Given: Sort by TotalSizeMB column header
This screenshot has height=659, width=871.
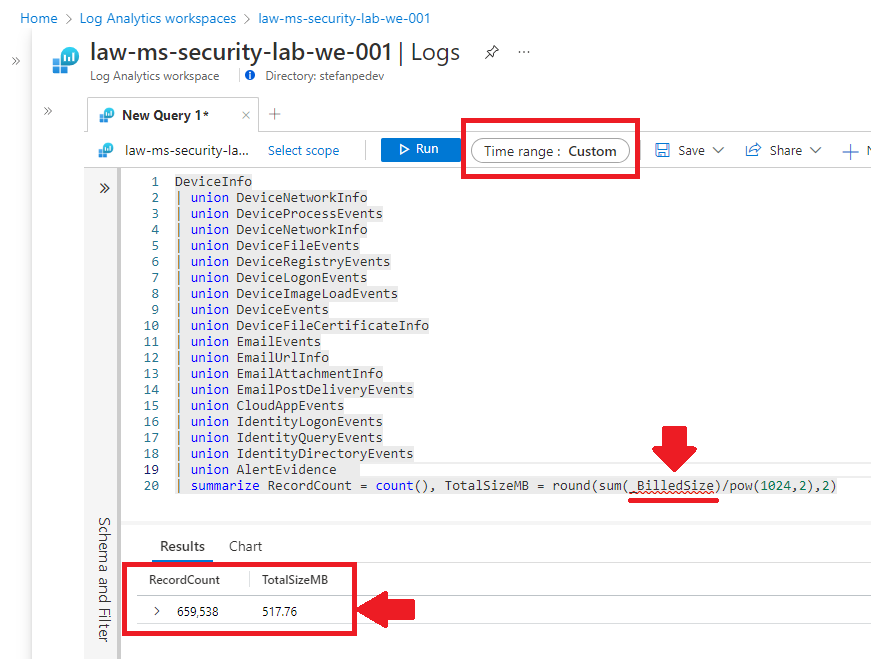Looking at the screenshot, I should click(295, 580).
